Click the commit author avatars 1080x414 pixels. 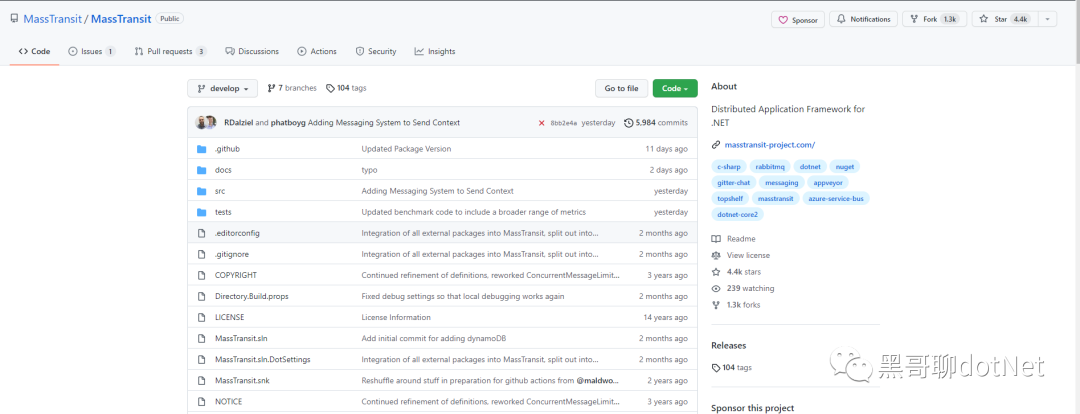206,123
